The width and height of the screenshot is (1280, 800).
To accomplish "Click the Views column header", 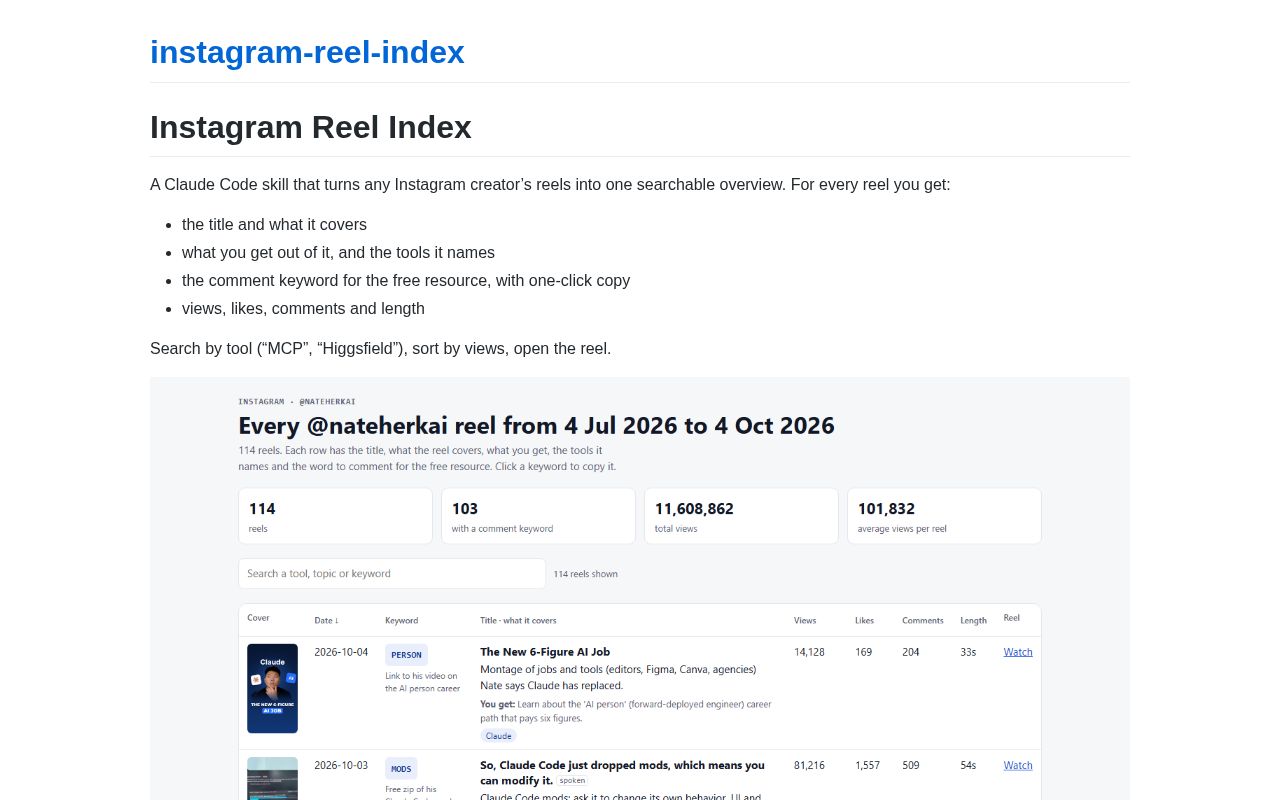I will coord(805,620).
